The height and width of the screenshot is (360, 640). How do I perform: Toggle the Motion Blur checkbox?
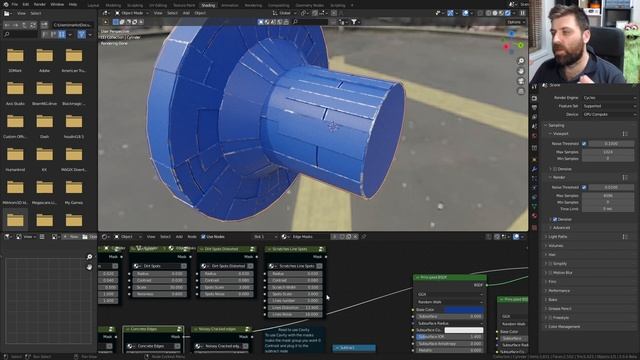coord(550,273)
